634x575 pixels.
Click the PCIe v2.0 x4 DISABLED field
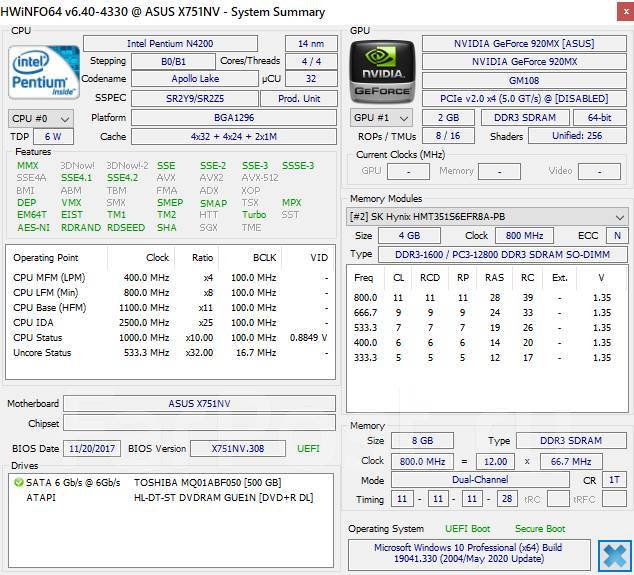pyautogui.click(x=524, y=99)
